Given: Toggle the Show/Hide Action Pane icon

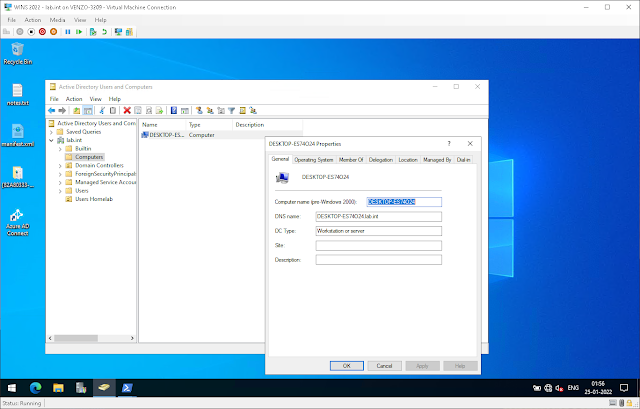Looking at the screenshot, I should 185,111.
